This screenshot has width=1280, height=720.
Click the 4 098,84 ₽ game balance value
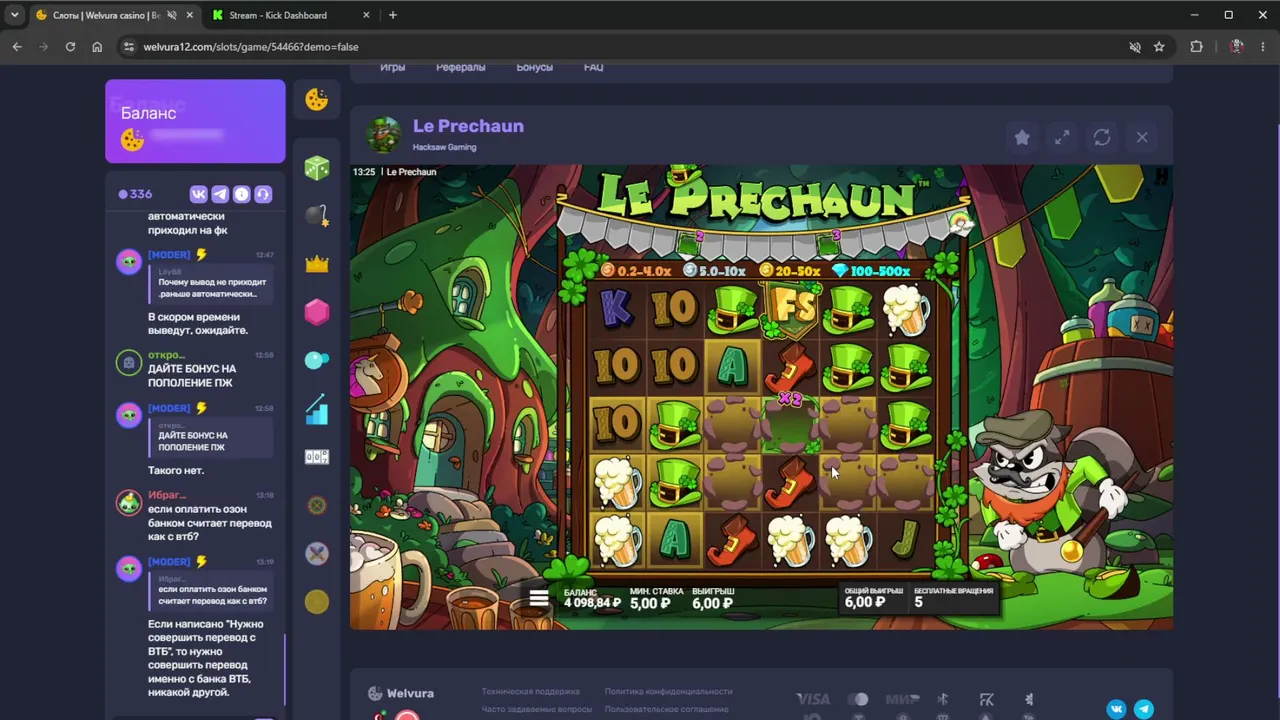(x=592, y=604)
